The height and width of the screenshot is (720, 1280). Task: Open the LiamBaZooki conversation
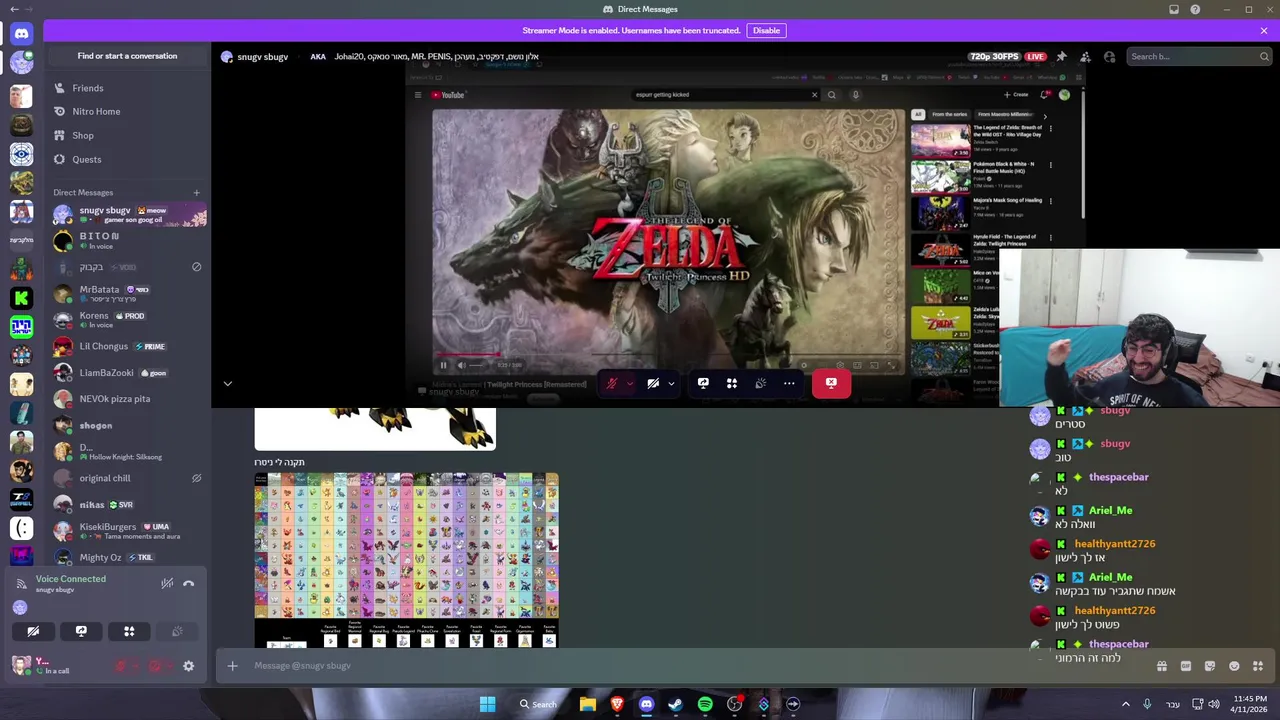click(127, 372)
